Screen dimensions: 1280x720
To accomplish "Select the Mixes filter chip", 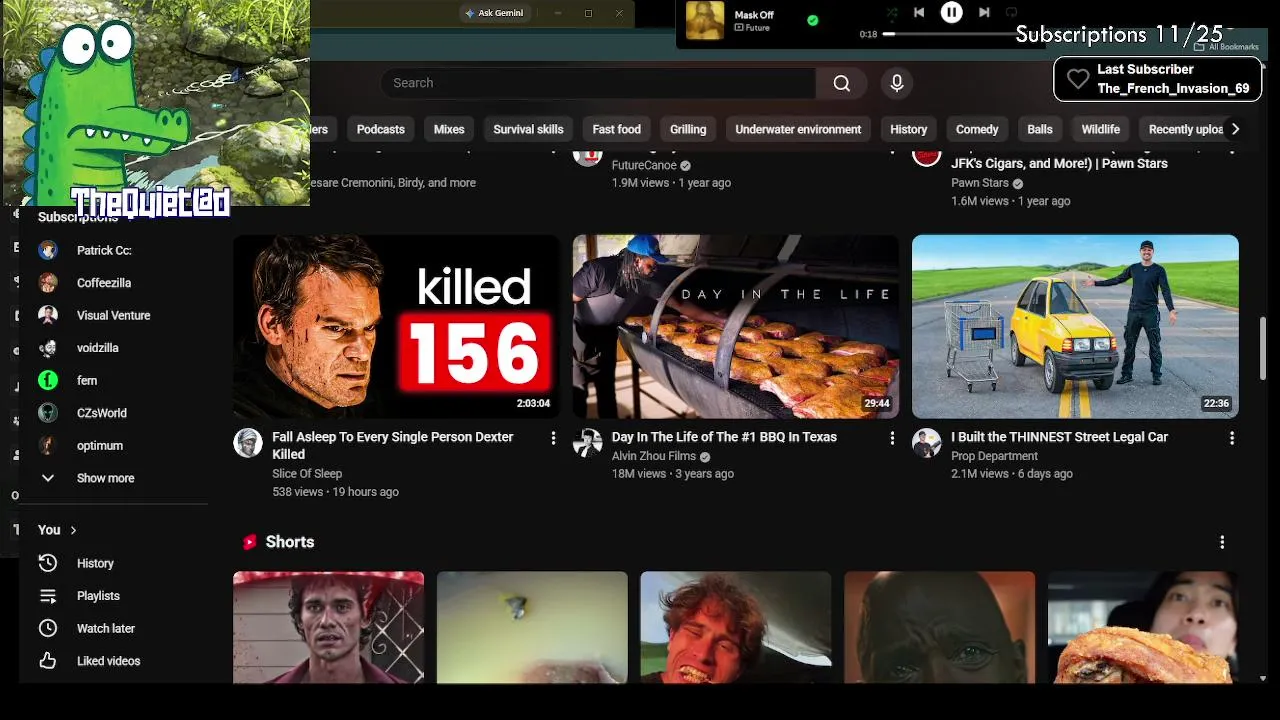I will [449, 129].
